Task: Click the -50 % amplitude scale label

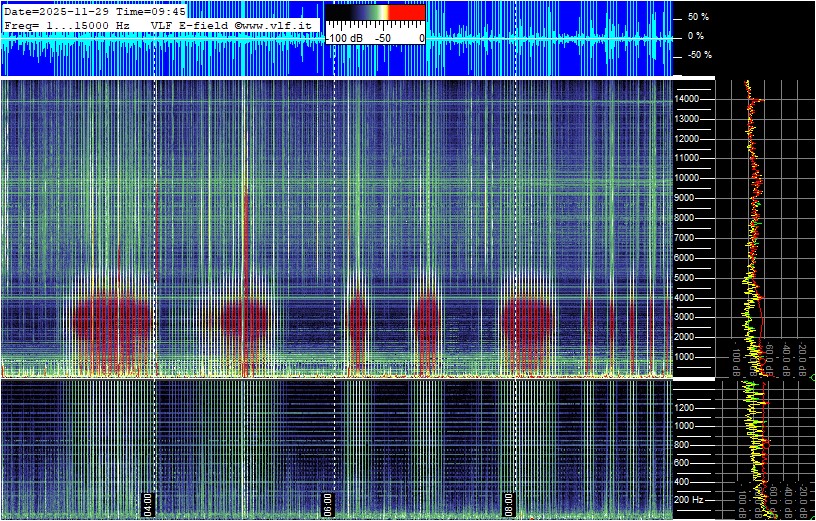Action: [699, 55]
